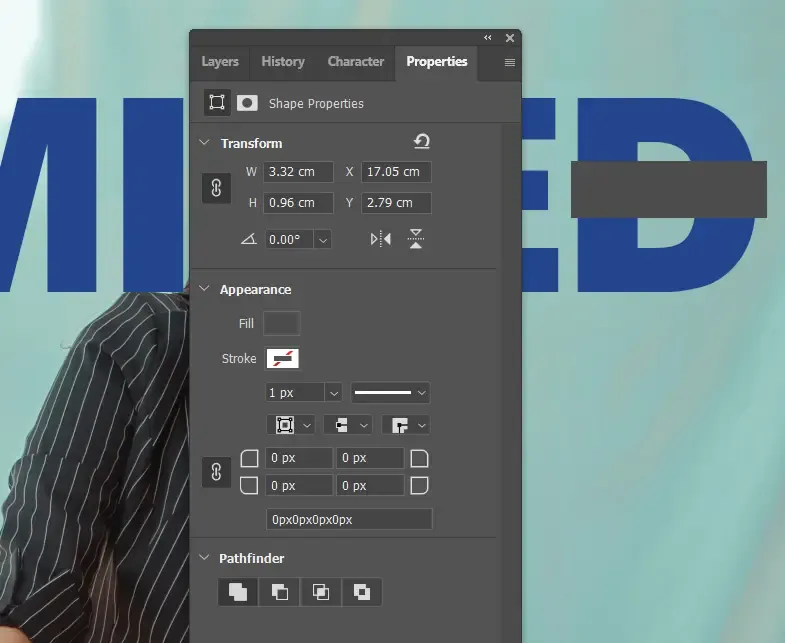Select the live shape properties icon
Image resolution: width=785 pixels, height=643 pixels.
click(x=217, y=103)
